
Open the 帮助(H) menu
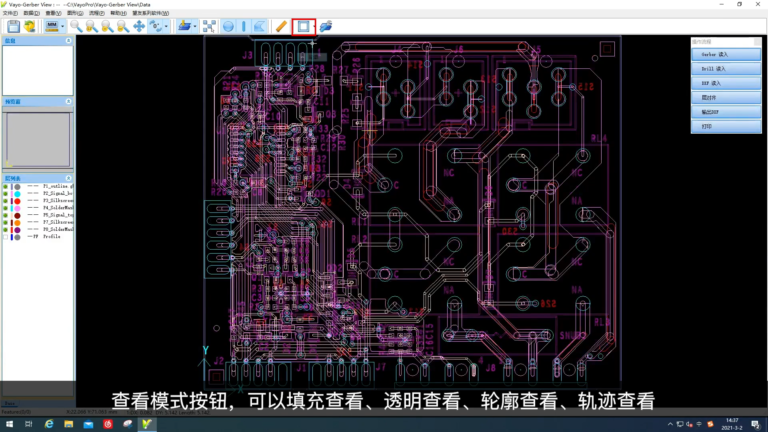pyautogui.click(x=118, y=13)
